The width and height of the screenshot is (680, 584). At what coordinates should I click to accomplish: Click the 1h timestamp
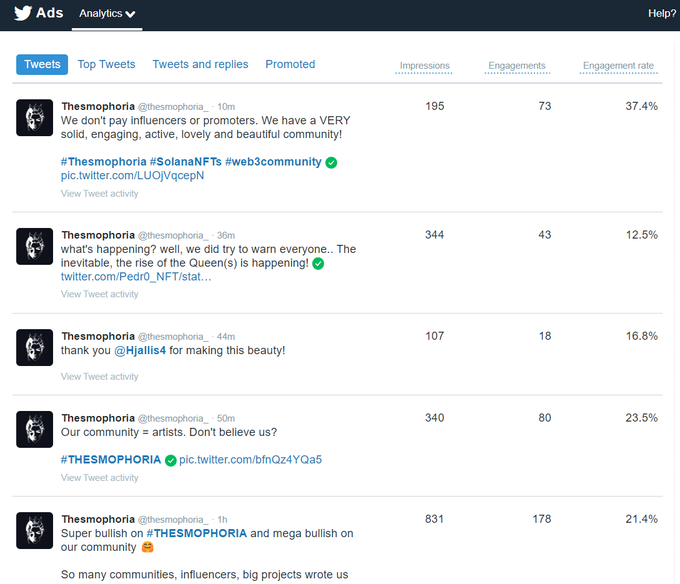pyautogui.click(x=222, y=519)
